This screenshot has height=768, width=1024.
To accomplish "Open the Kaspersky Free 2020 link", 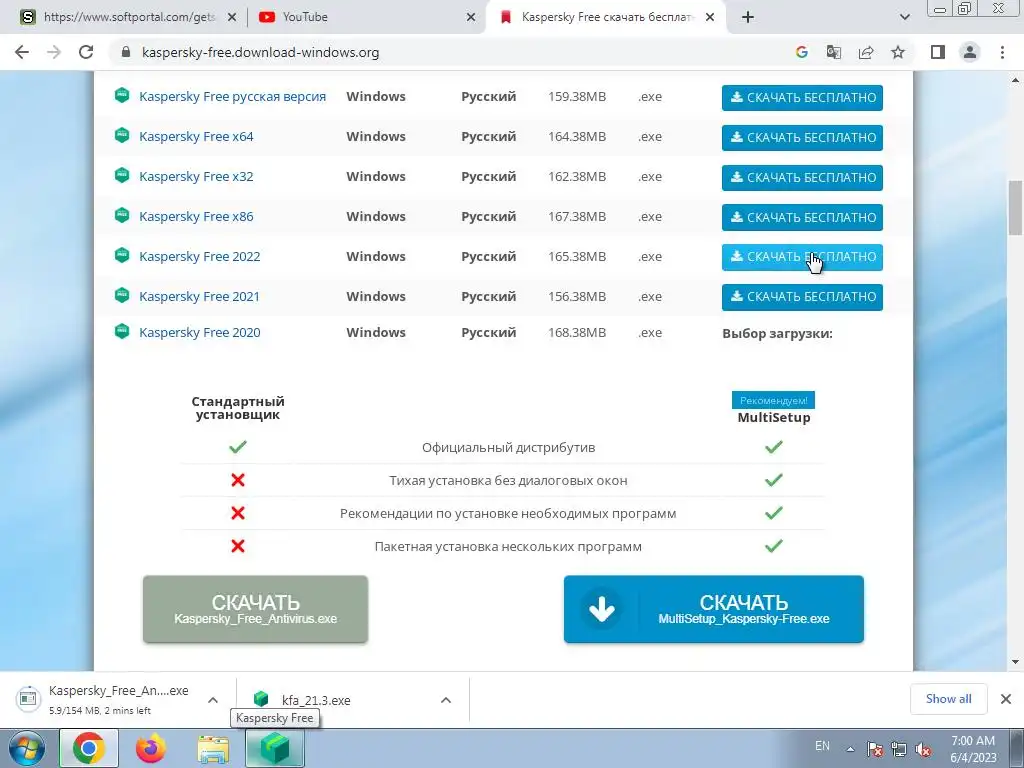I will pos(199,332).
